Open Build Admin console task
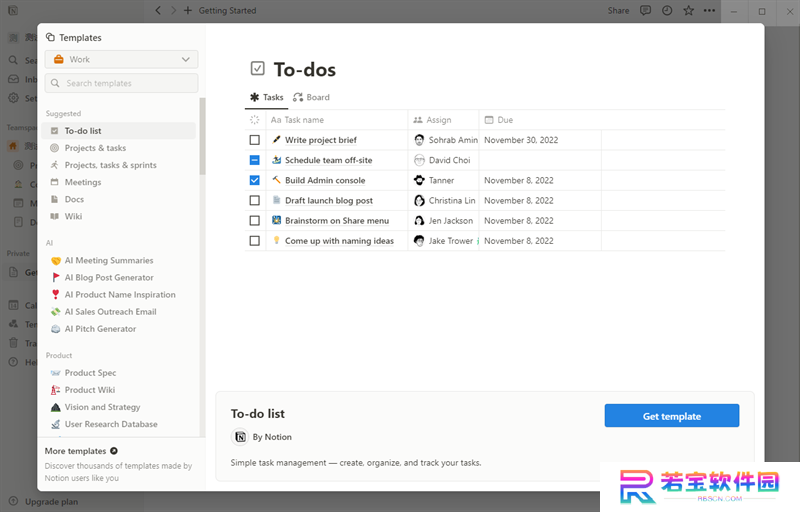This screenshot has height=512, width=800. (325, 180)
